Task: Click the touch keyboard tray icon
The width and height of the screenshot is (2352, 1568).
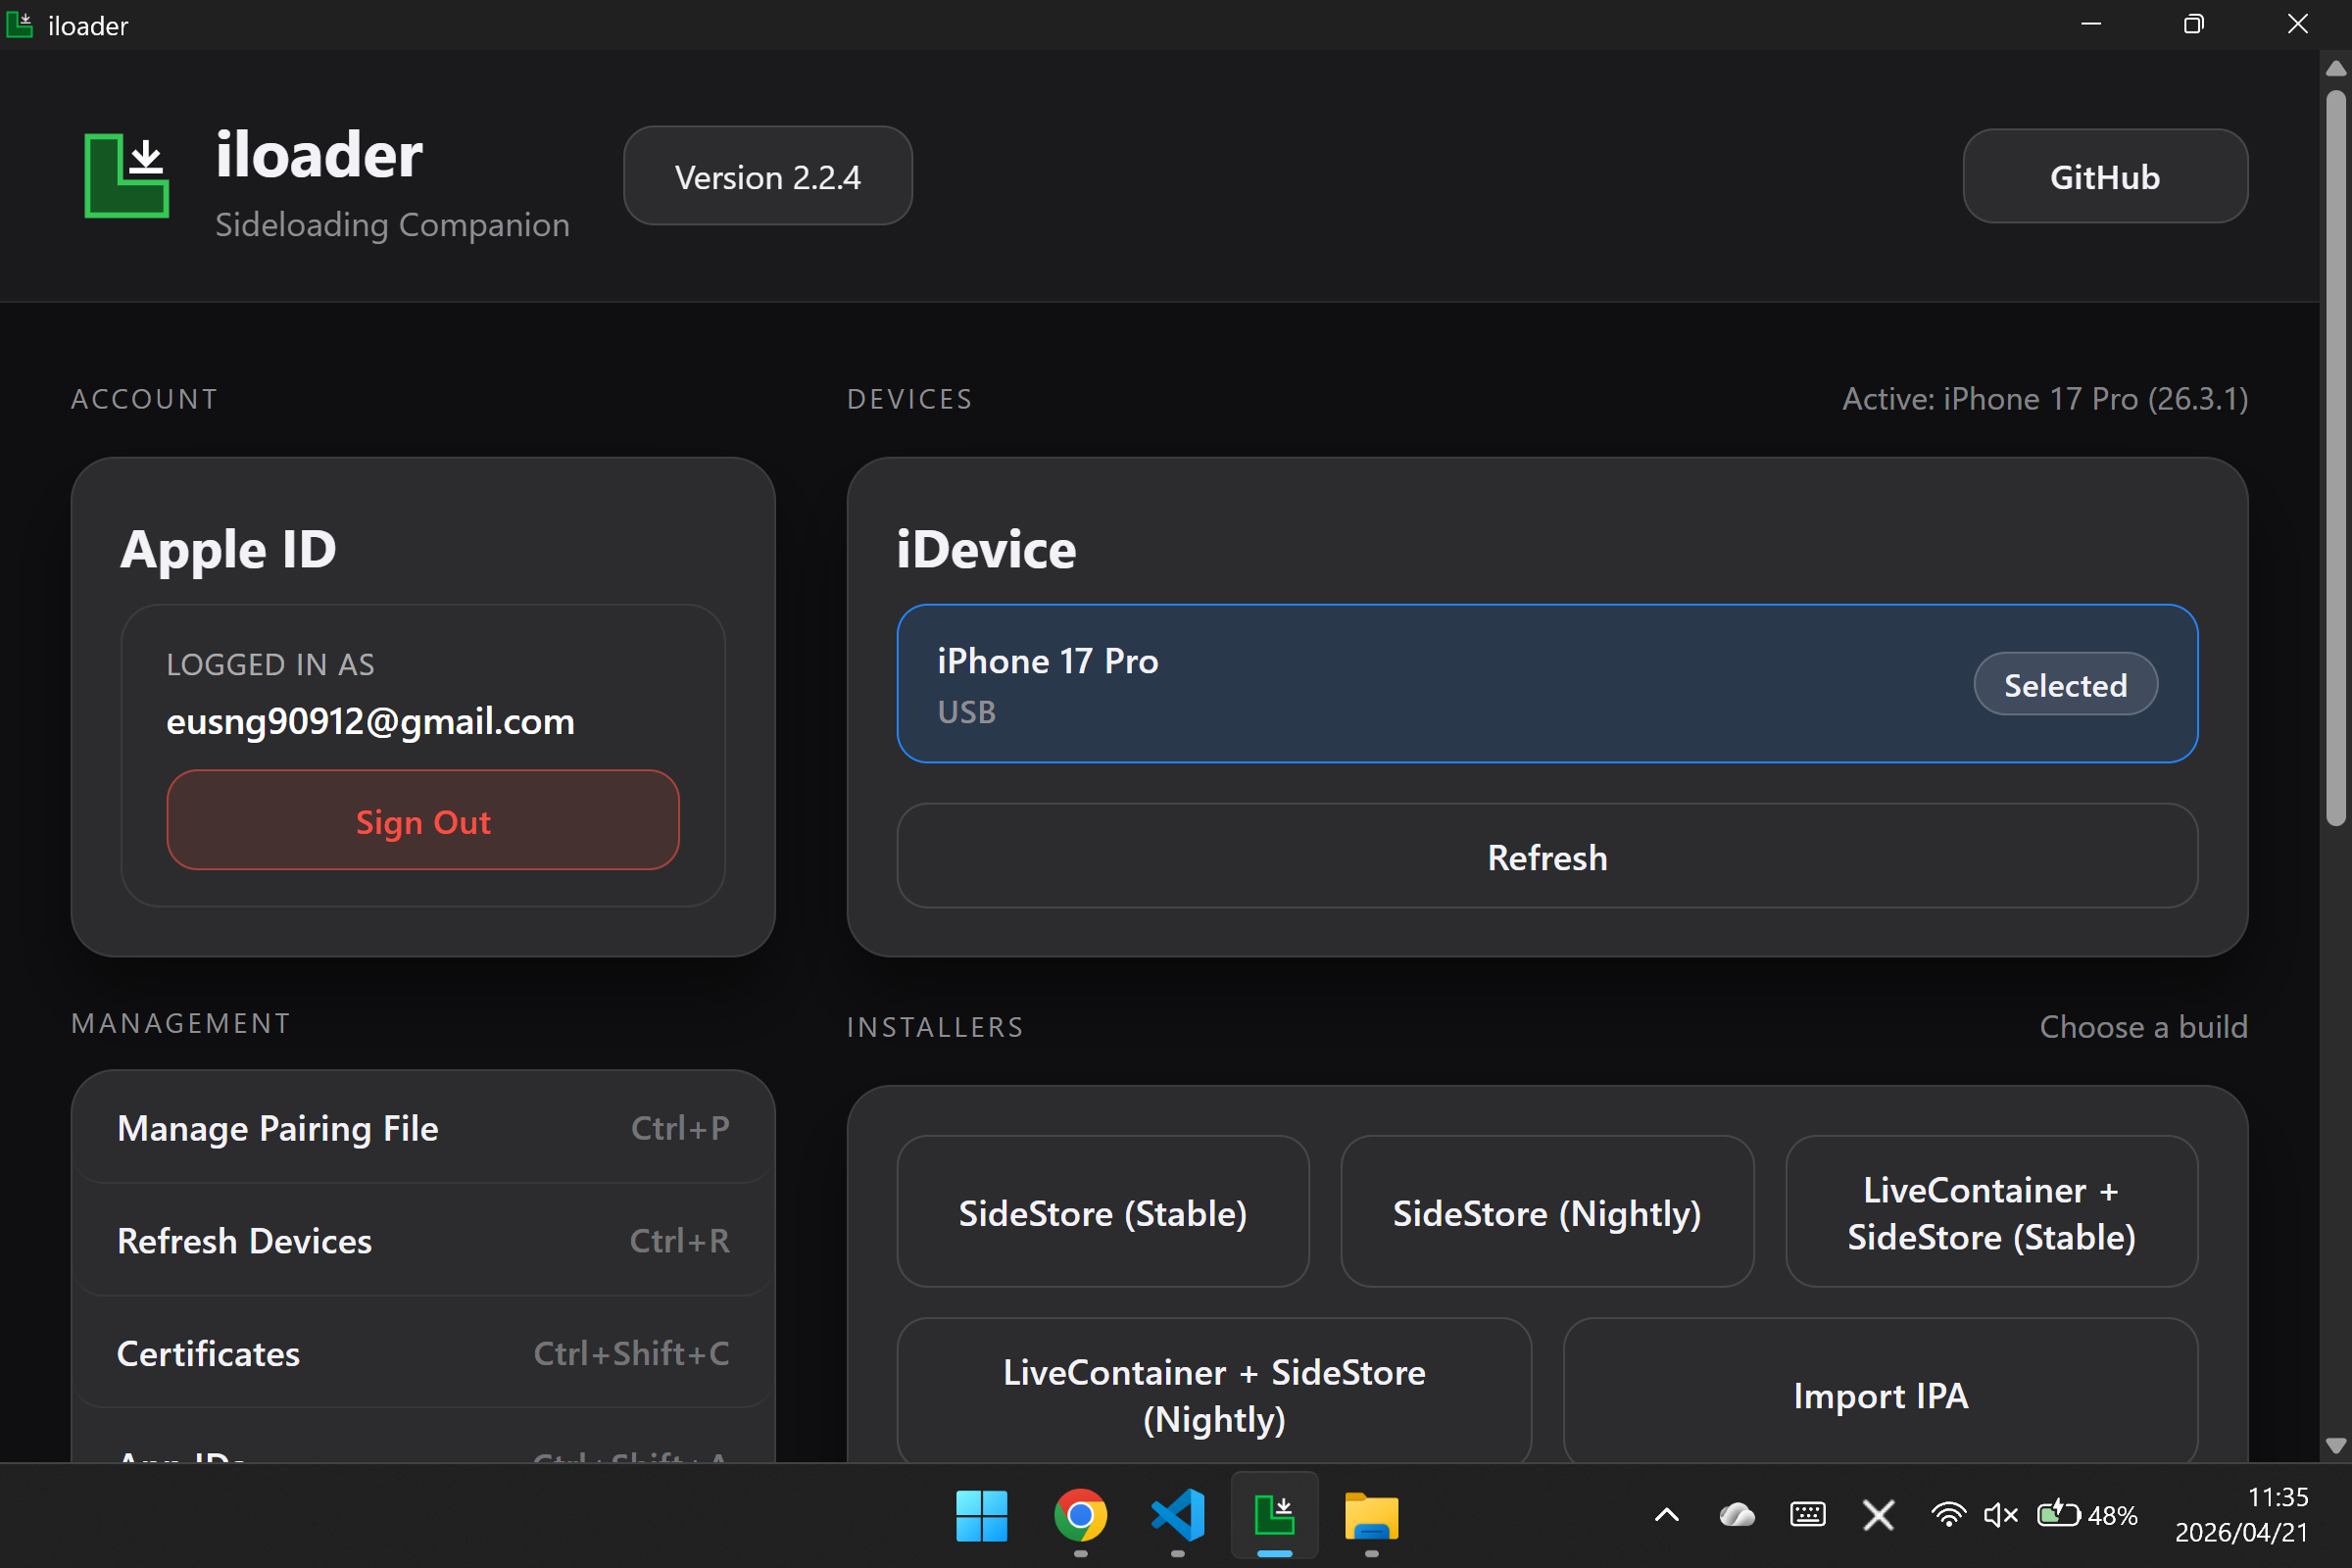Action: click(x=1807, y=1515)
